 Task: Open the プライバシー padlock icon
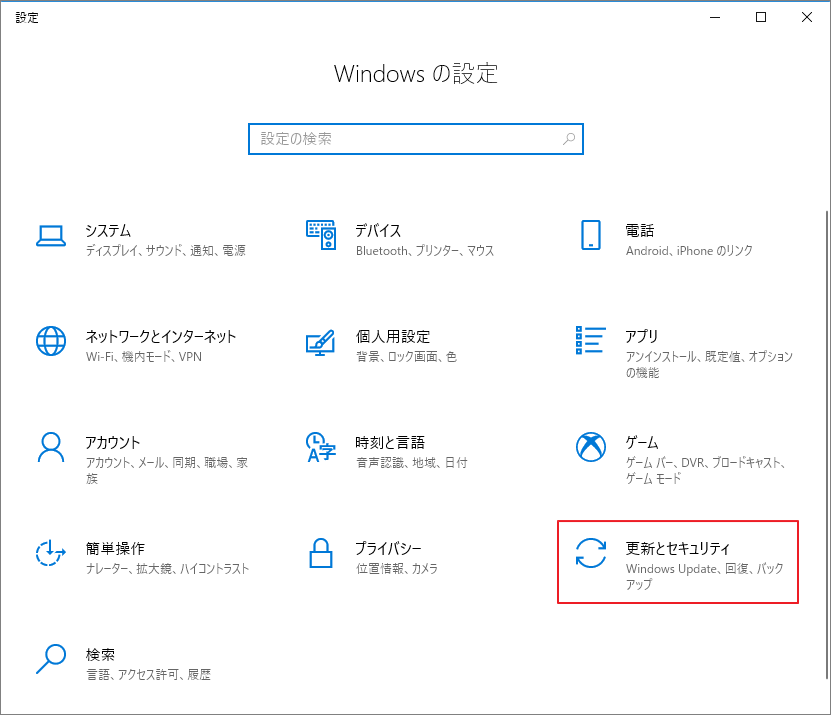pos(321,553)
